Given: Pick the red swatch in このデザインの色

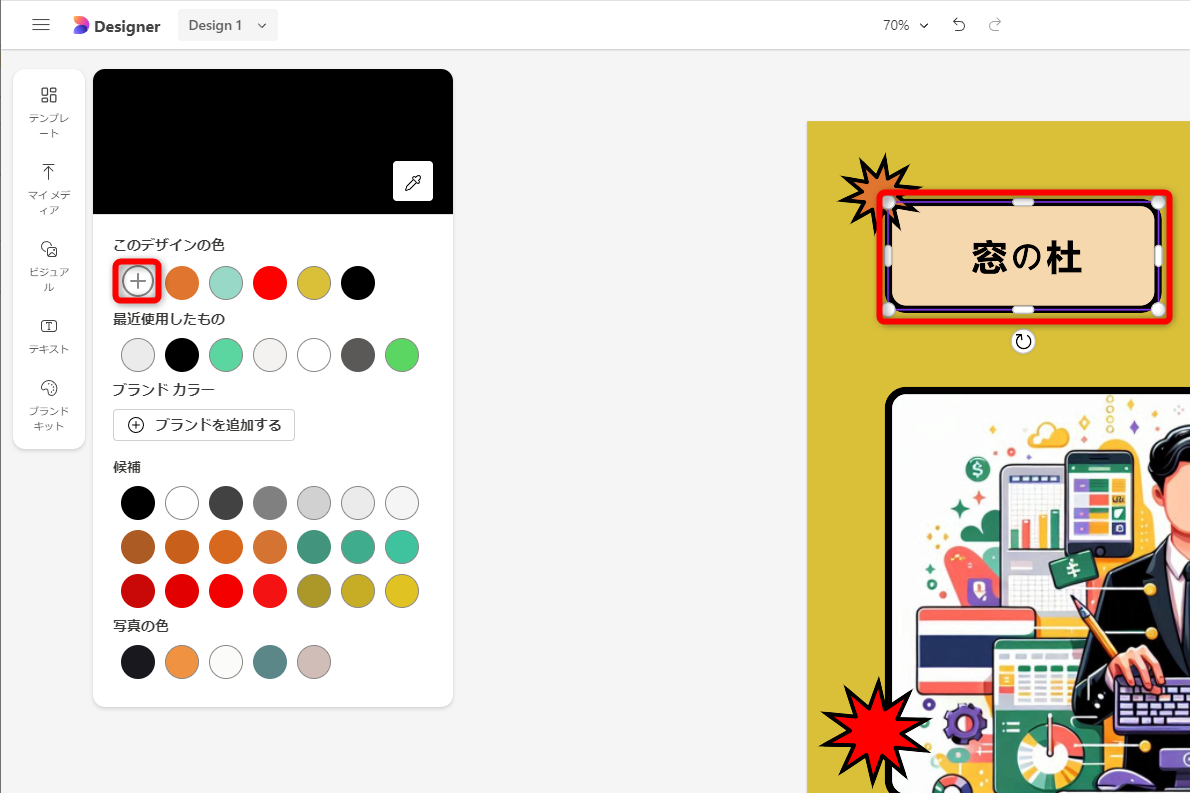Looking at the screenshot, I should (x=270, y=283).
